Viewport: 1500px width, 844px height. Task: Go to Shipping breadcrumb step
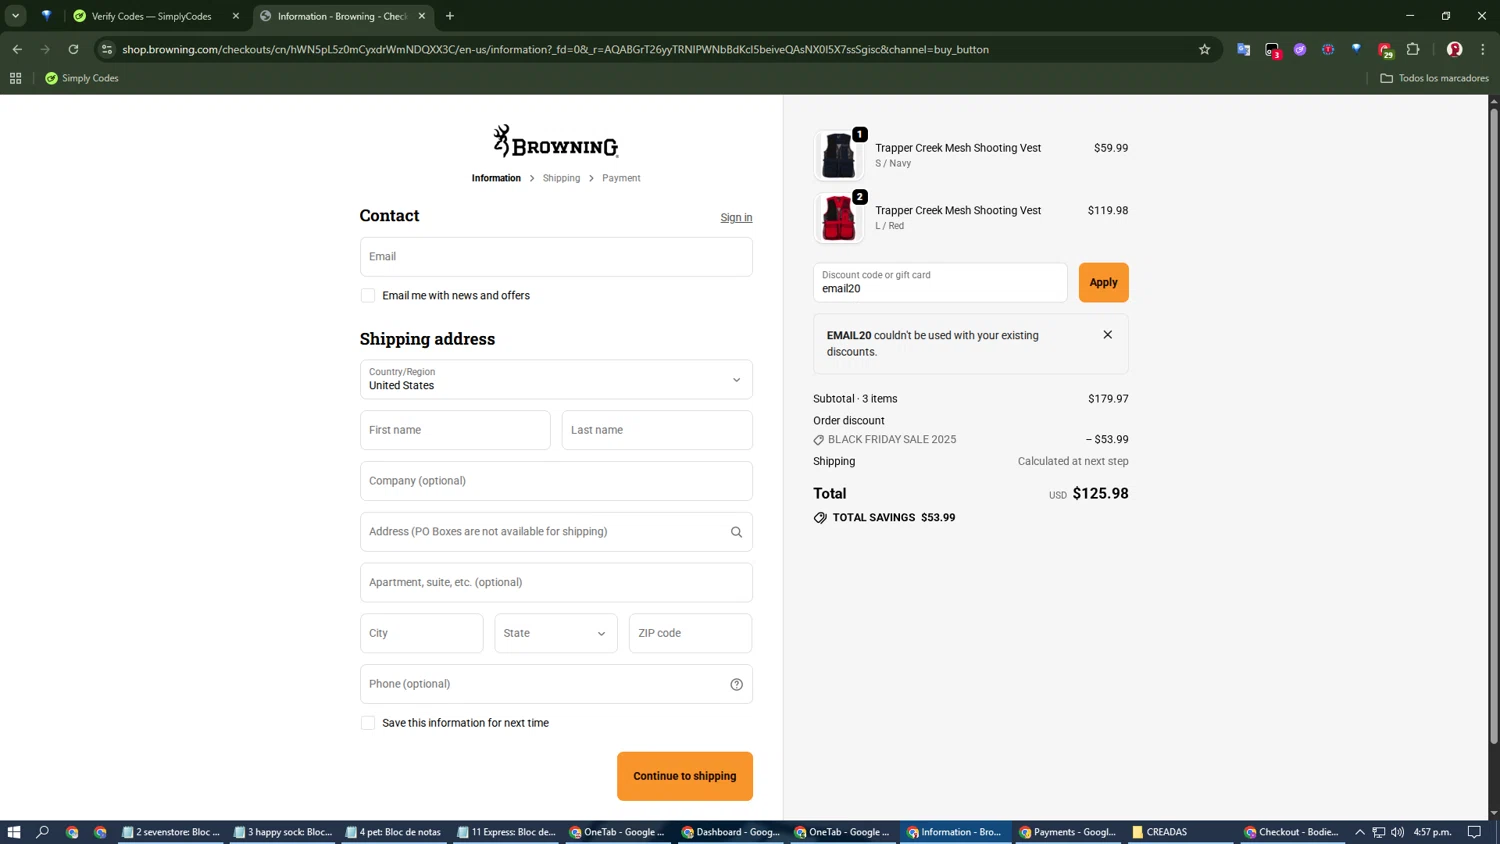pos(561,178)
